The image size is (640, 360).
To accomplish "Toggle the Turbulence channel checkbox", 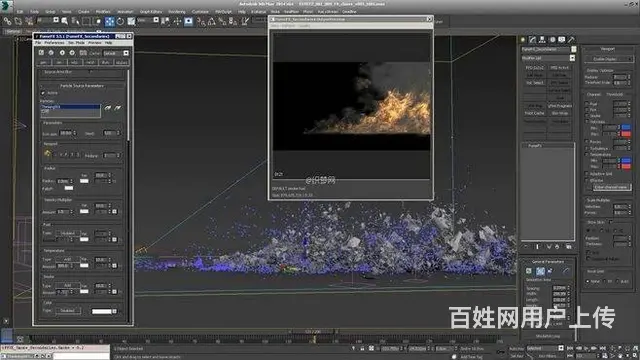I will [x=587, y=148].
